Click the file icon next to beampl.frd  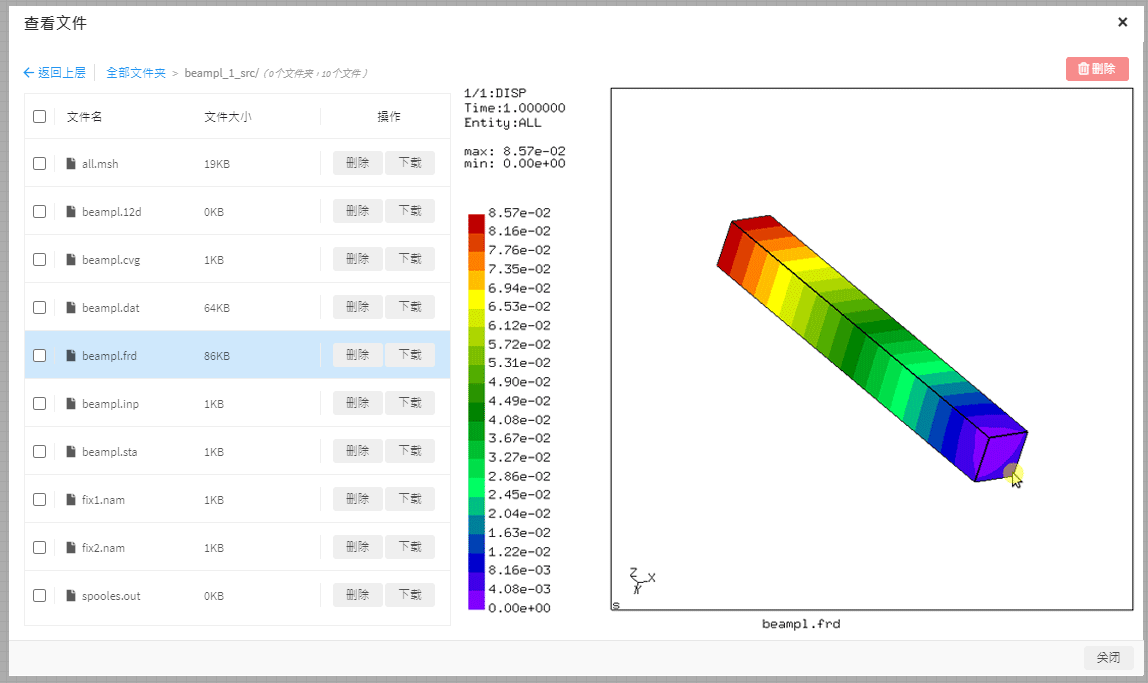point(72,355)
